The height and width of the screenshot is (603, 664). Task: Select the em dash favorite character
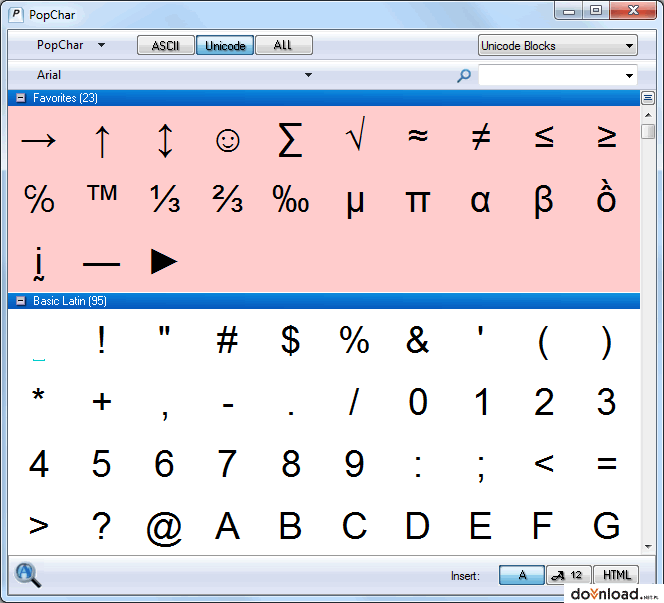pyautogui.click(x=102, y=264)
